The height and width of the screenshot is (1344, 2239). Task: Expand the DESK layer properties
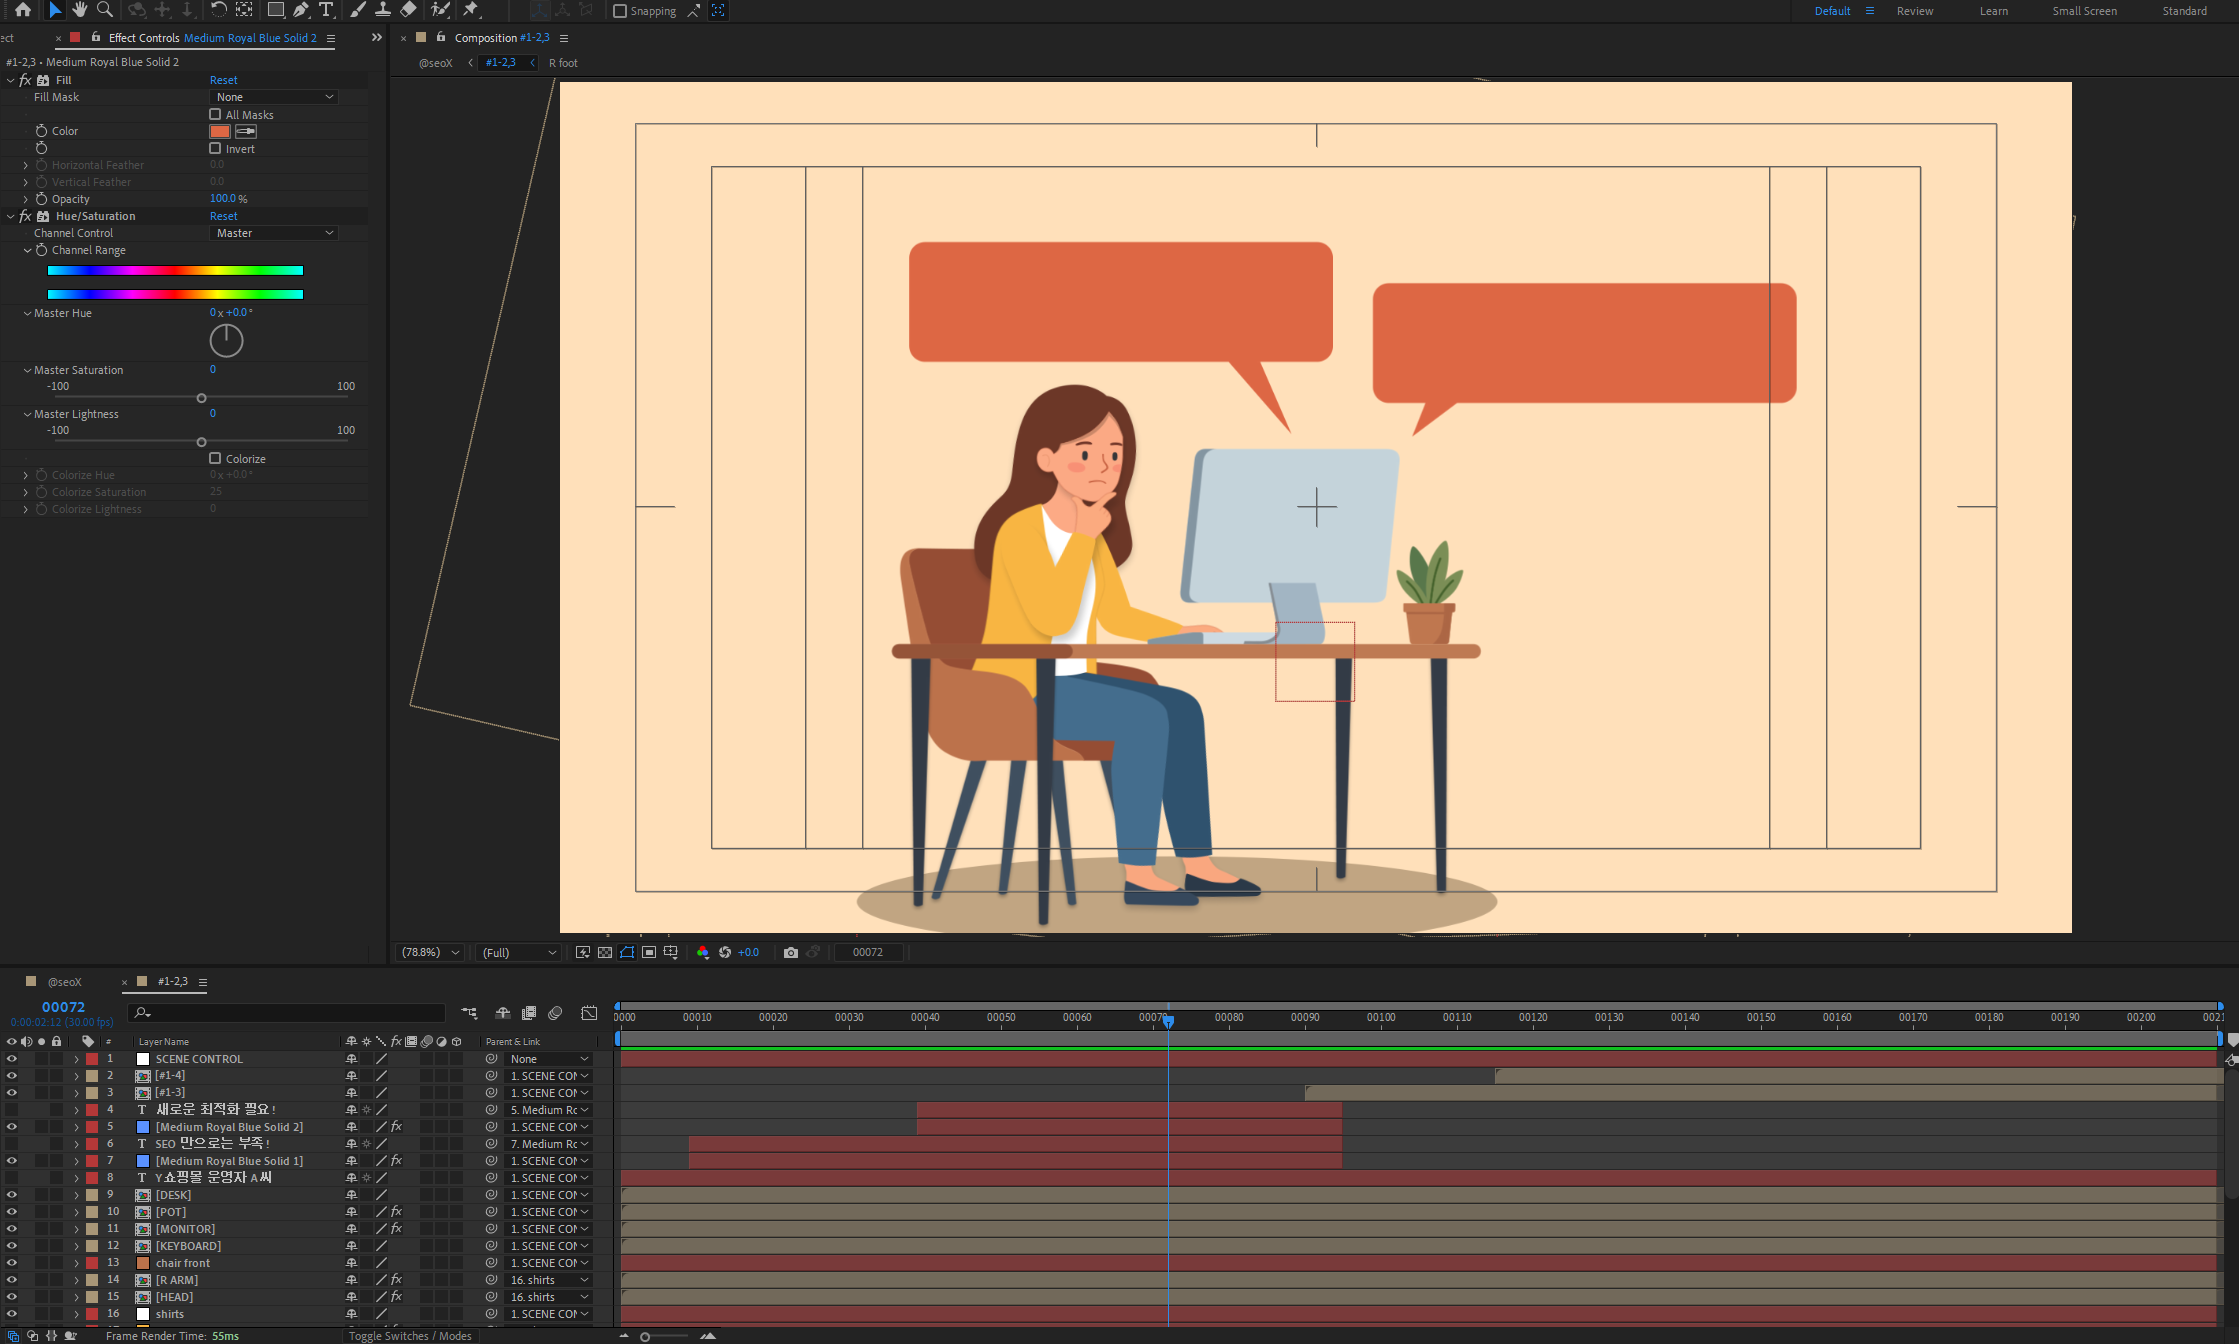pyautogui.click(x=76, y=1195)
